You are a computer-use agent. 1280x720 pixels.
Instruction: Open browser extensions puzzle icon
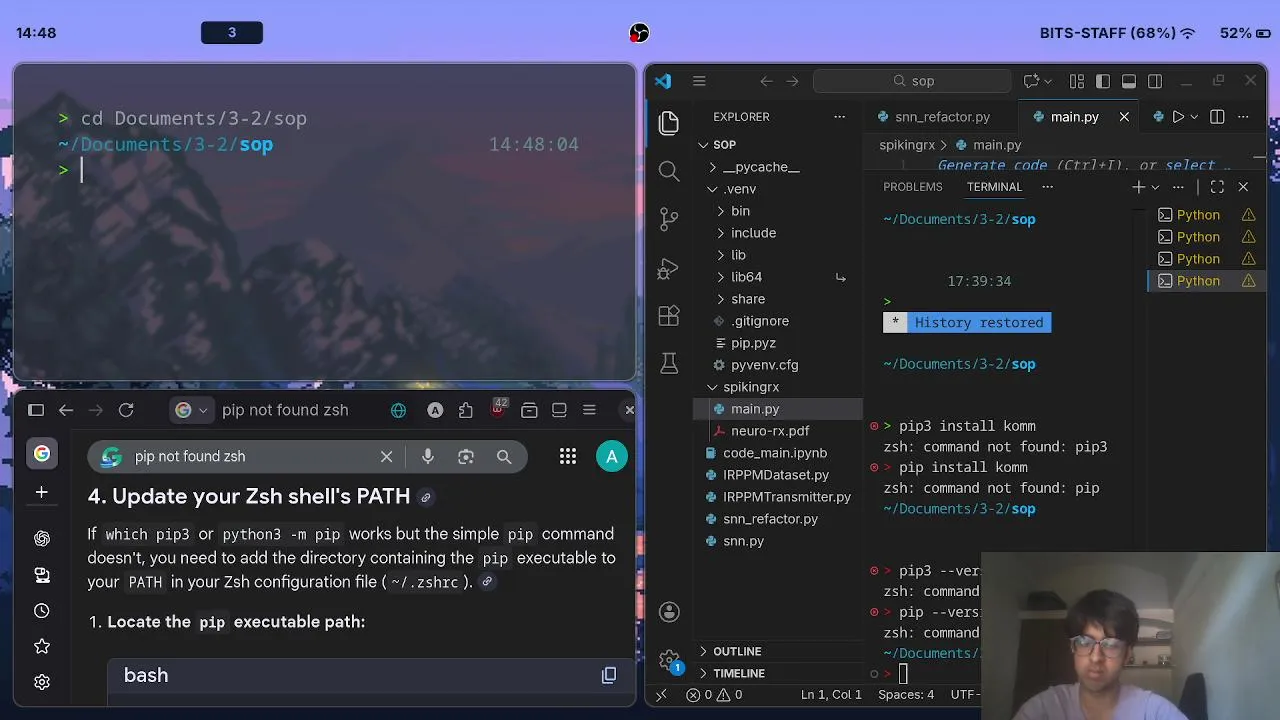click(x=466, y=410)
